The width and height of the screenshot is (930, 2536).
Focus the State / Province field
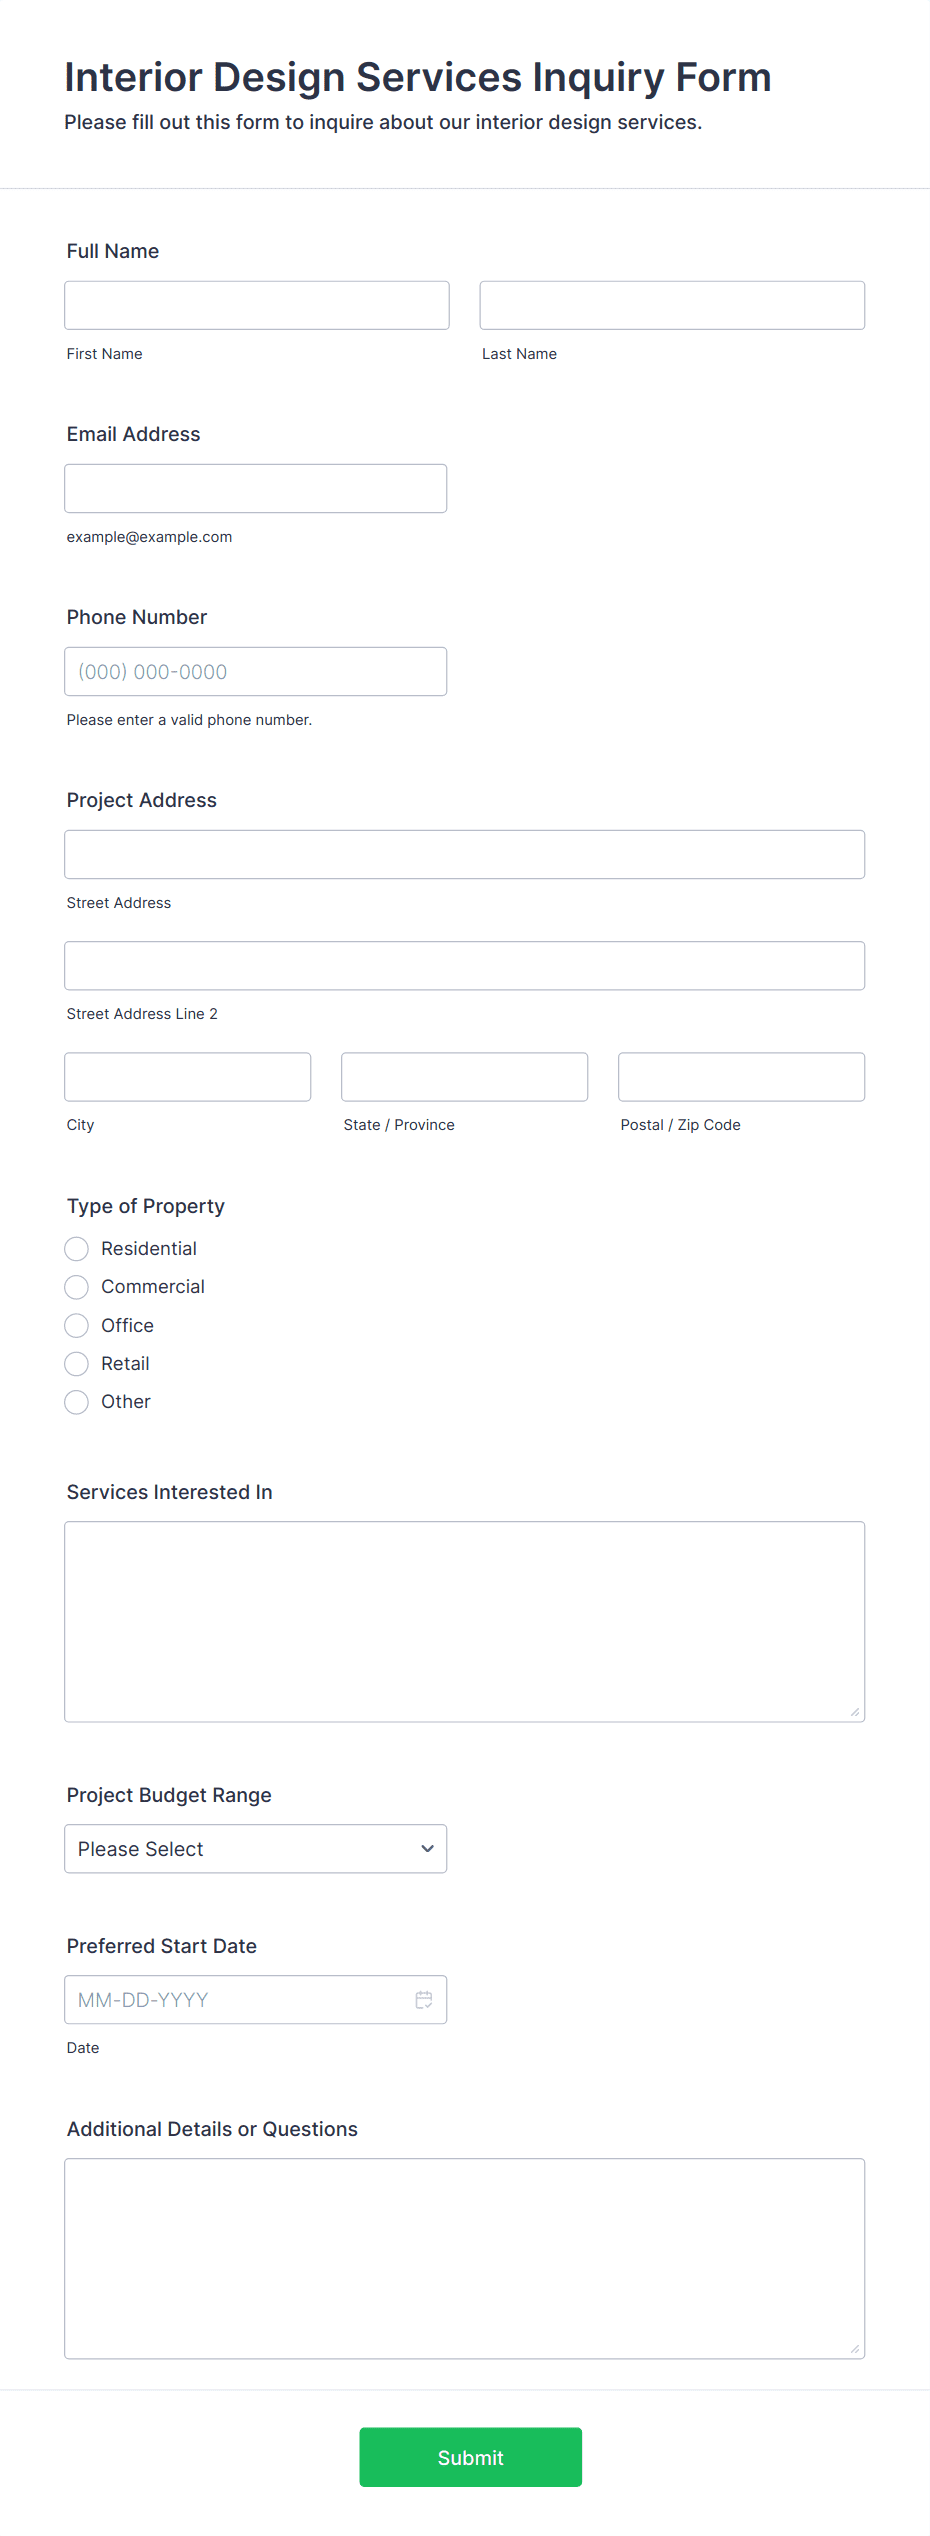coord(465,1077)
